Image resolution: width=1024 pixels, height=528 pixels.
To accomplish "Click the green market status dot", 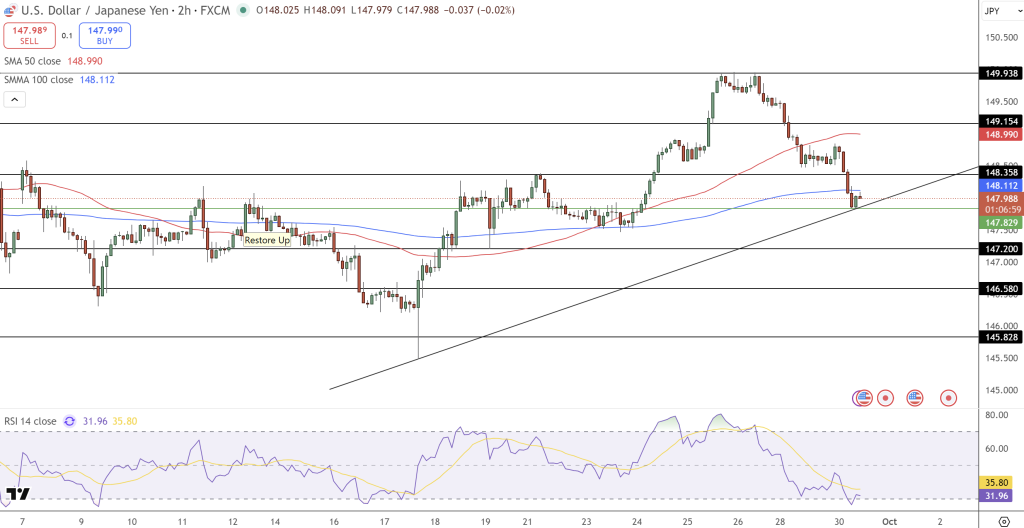I will (244, 10).
